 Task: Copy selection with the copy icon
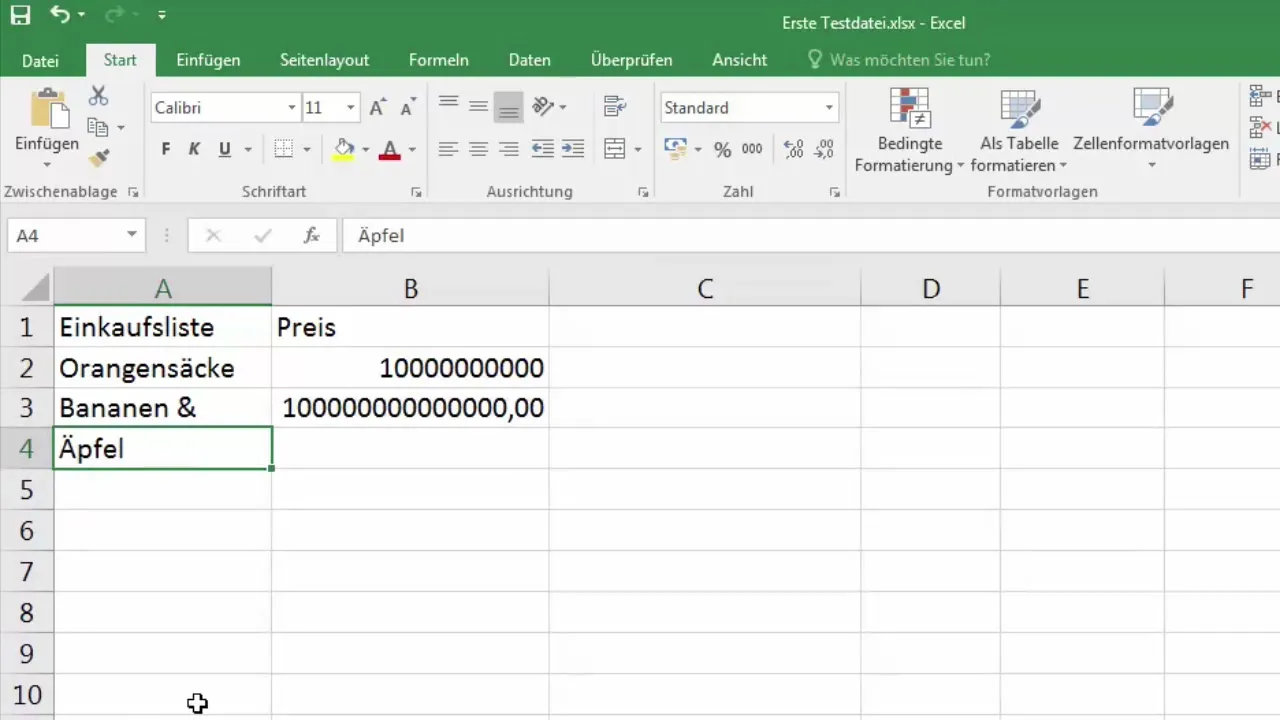pyautogui.click(x=98, y=127)
